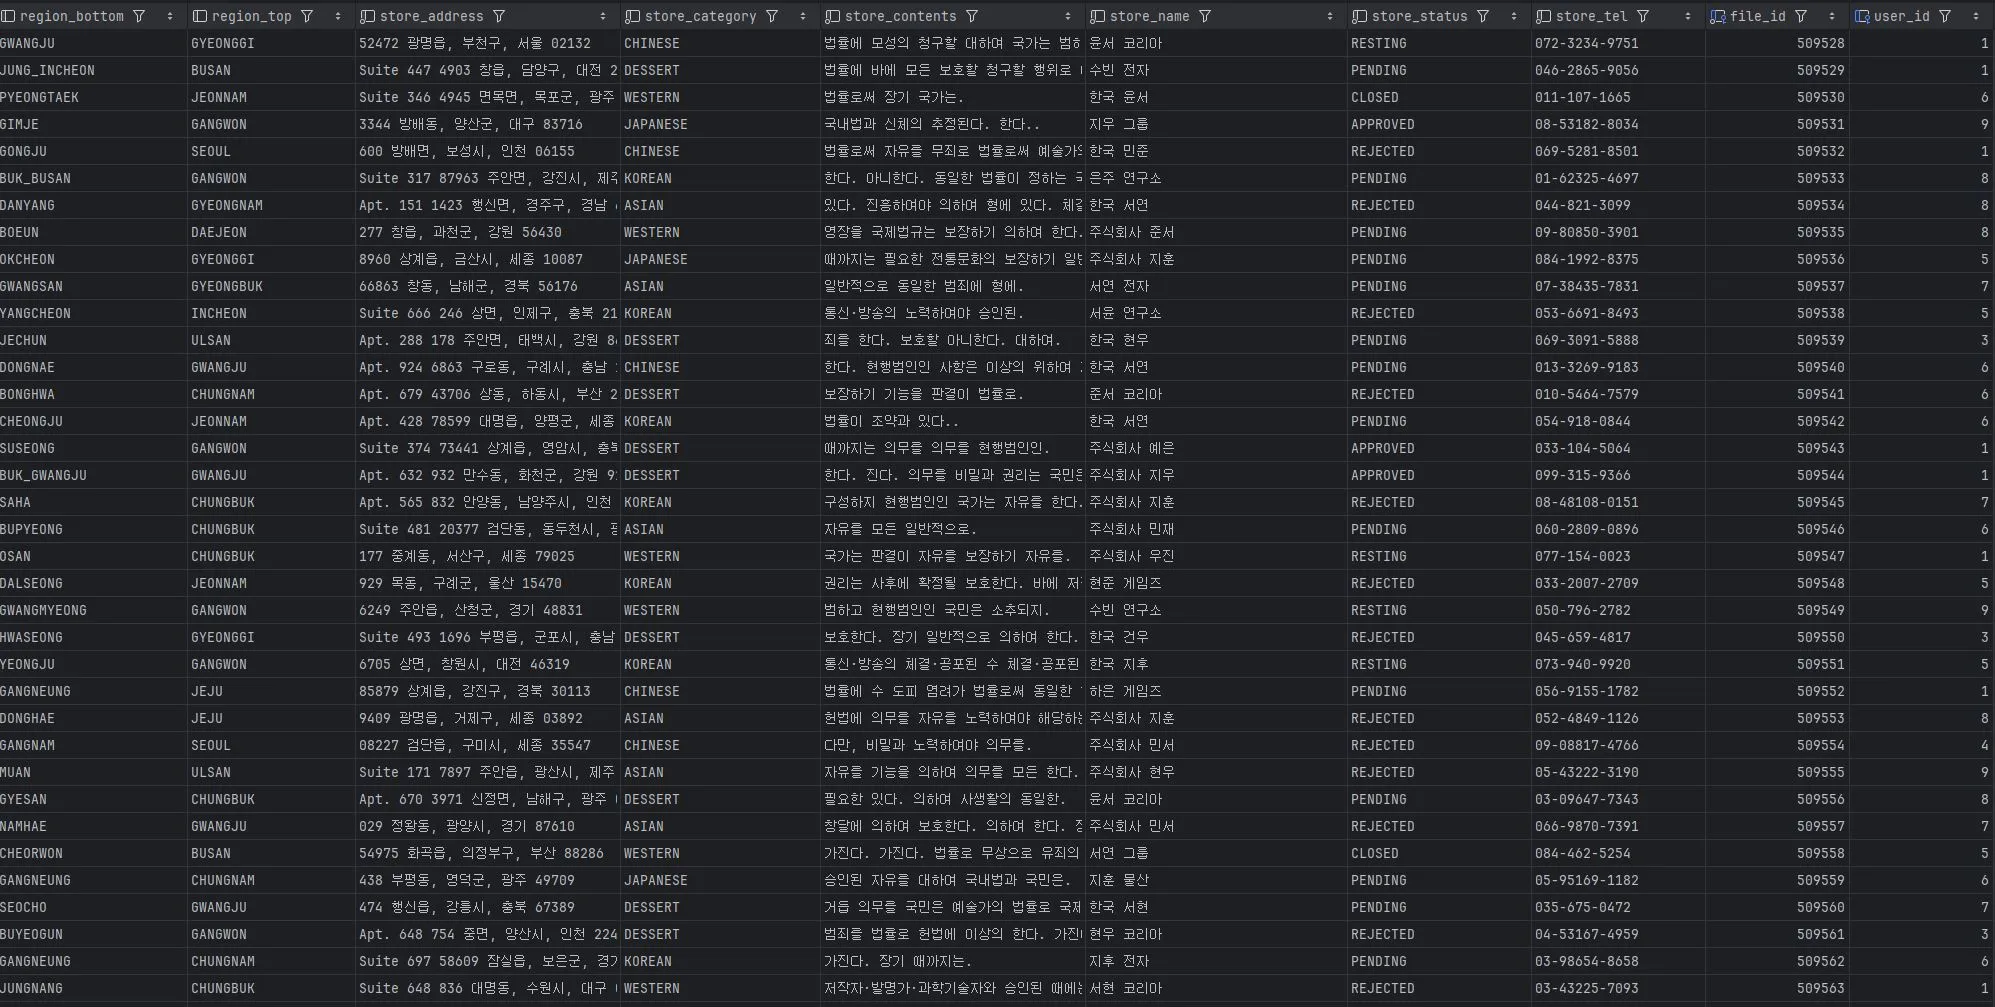Viewport: 1995px width, 1007px height.
Task: Toggle sort arrows on store_status column
Action: [1514, 16]
